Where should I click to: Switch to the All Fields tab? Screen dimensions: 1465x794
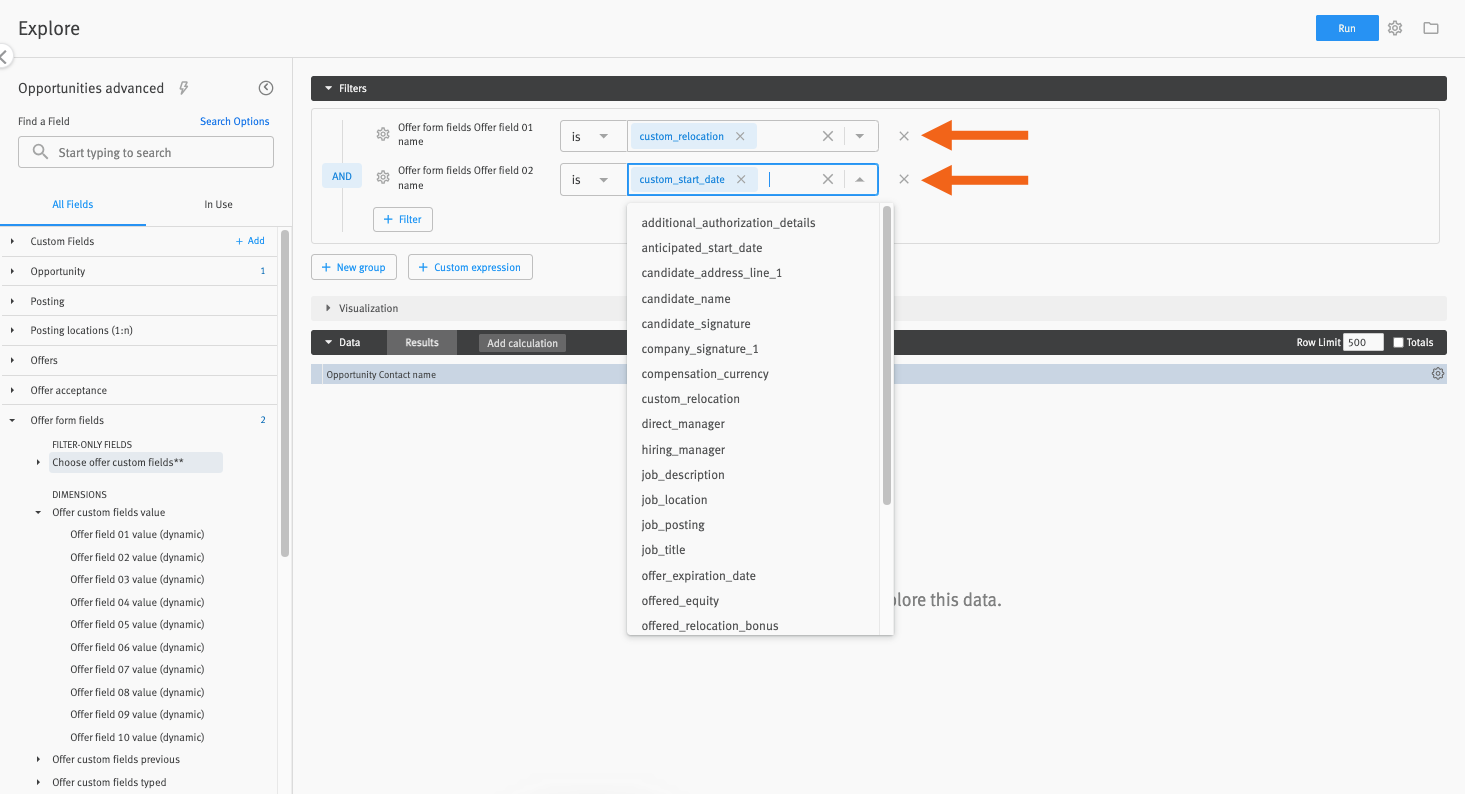click(73, 204)
